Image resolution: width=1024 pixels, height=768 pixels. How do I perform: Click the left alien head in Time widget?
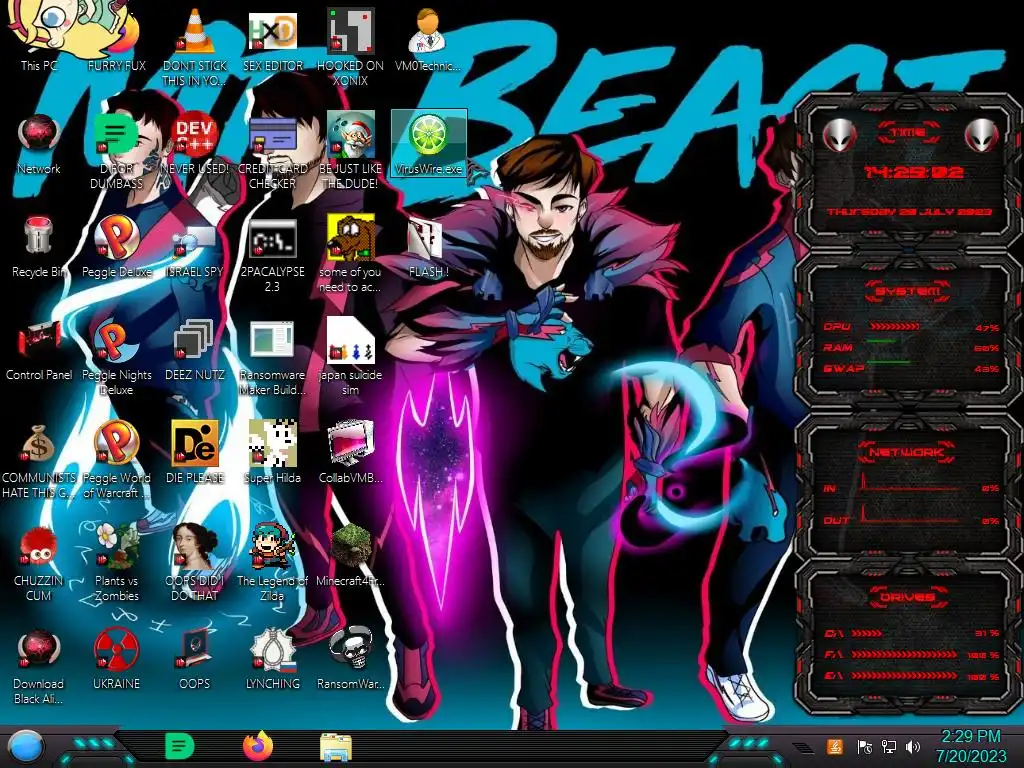(x=839, y=135)
